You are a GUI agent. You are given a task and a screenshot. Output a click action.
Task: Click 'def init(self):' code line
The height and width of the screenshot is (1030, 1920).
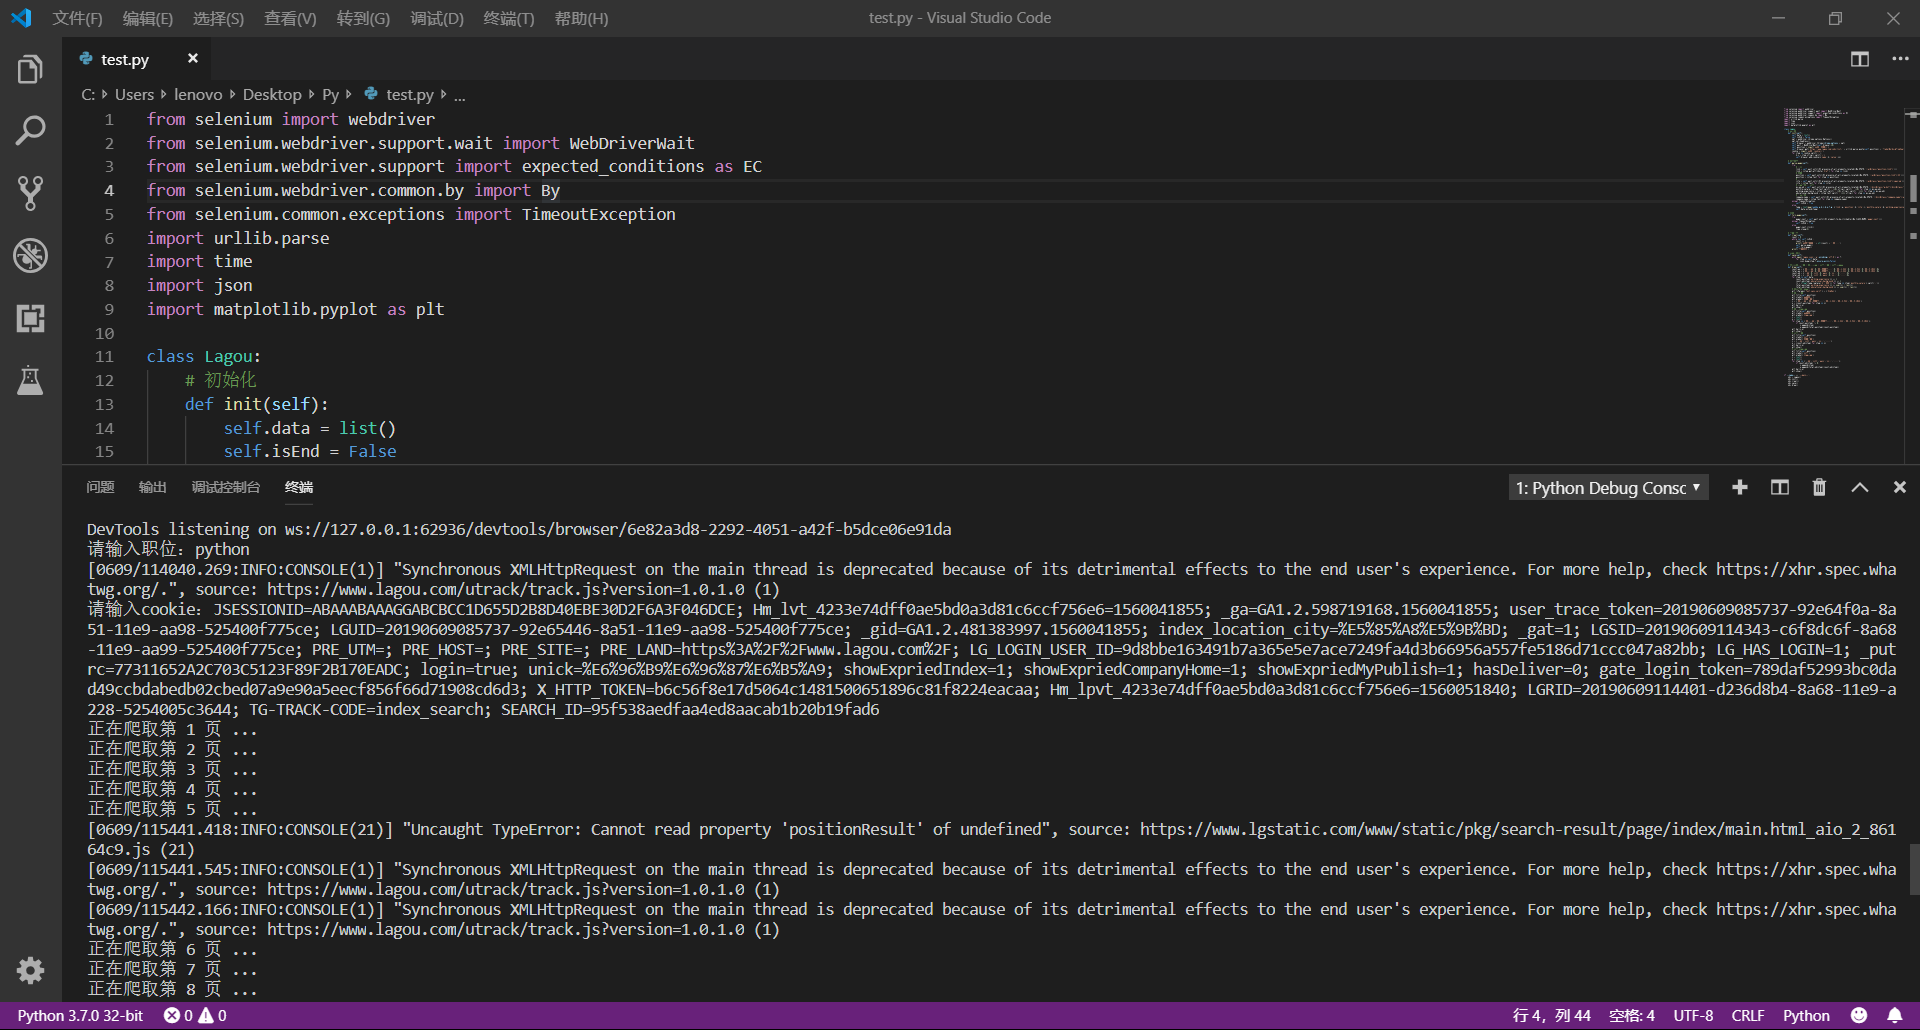(256, 404)
